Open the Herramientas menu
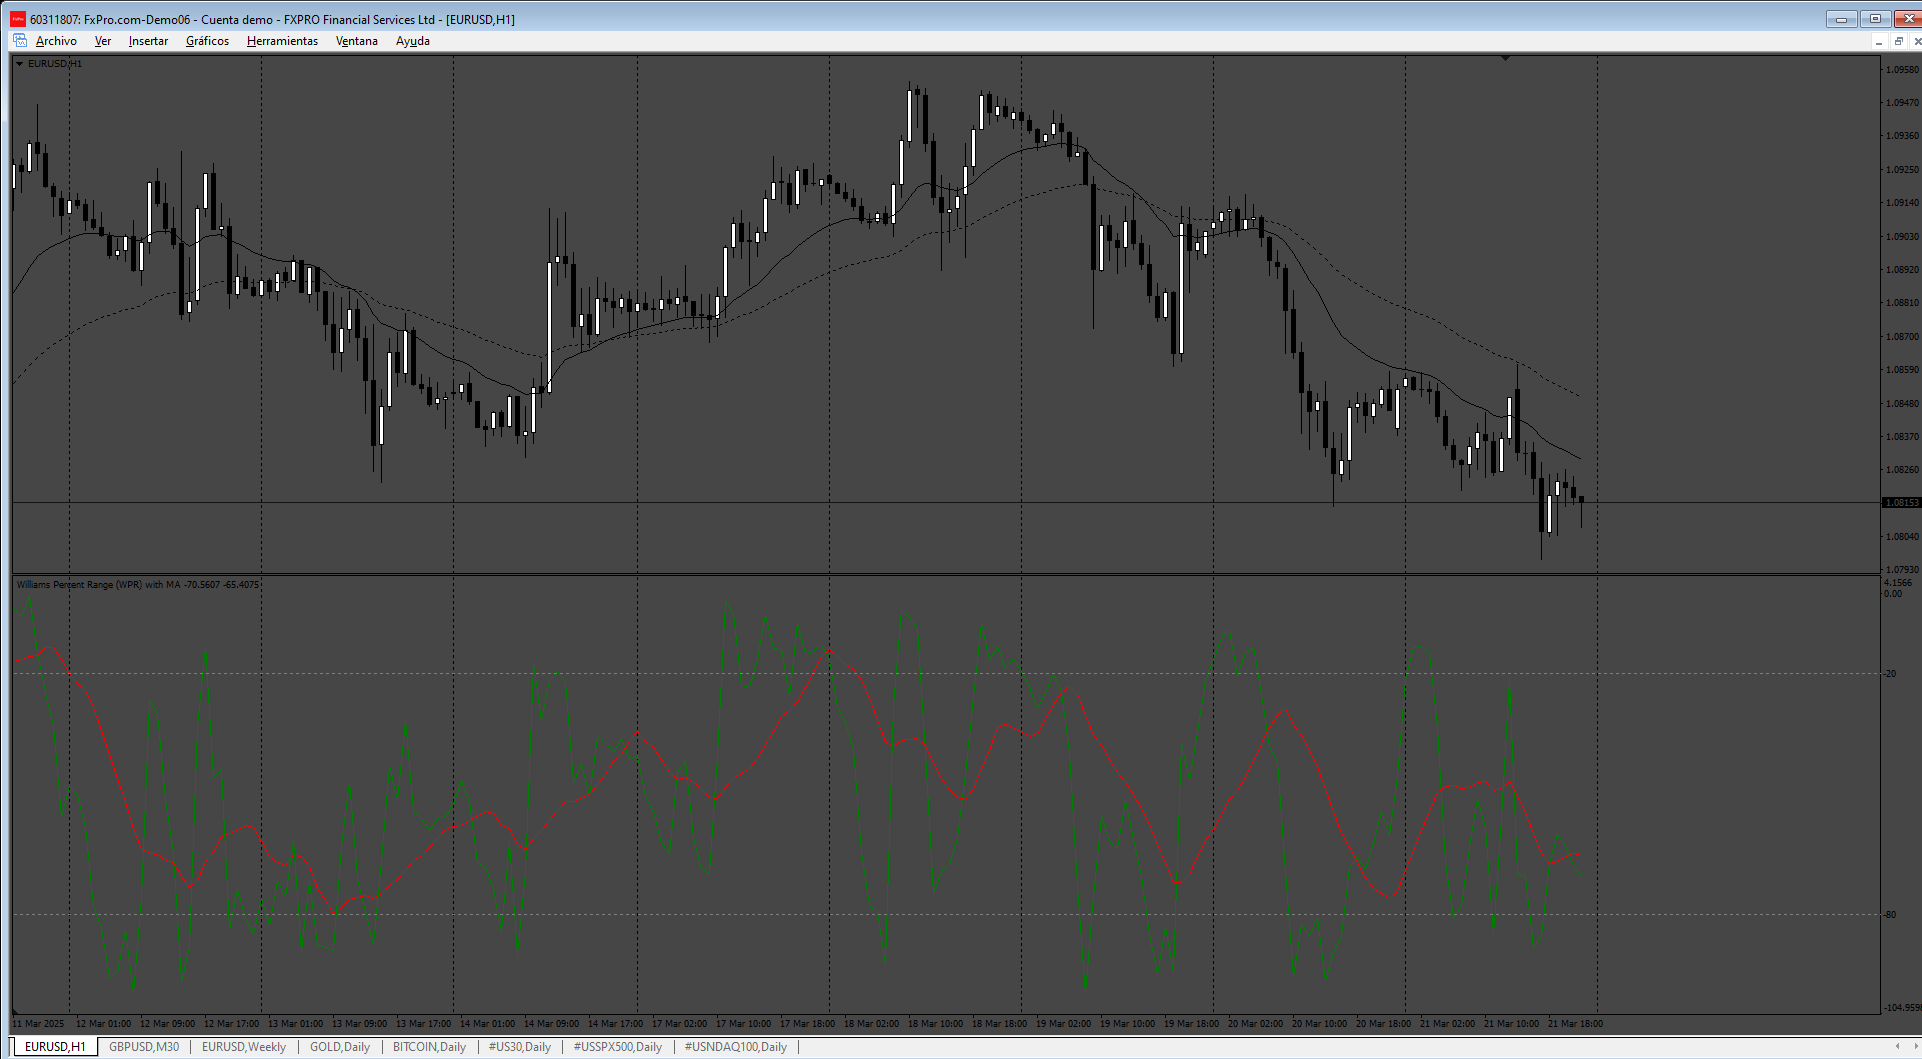 pyautogui.click(x=282, y=41)
